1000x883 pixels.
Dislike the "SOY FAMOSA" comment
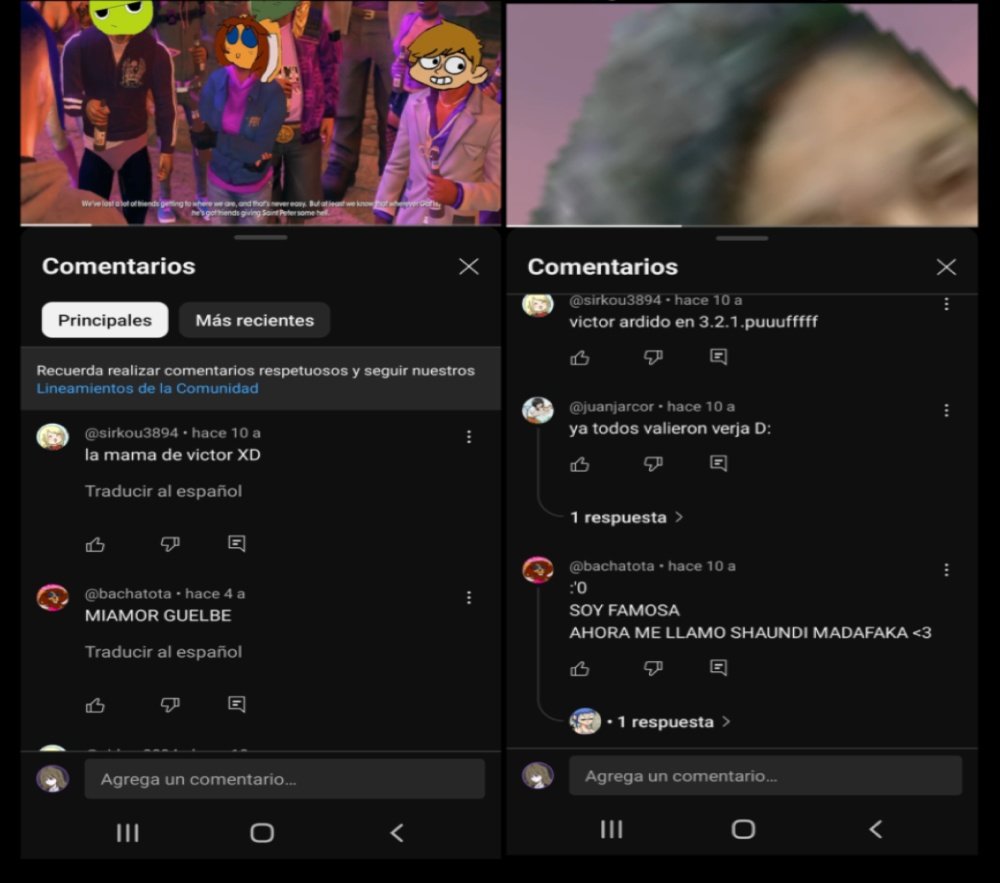pyautogui.click(x=653, y=668)
